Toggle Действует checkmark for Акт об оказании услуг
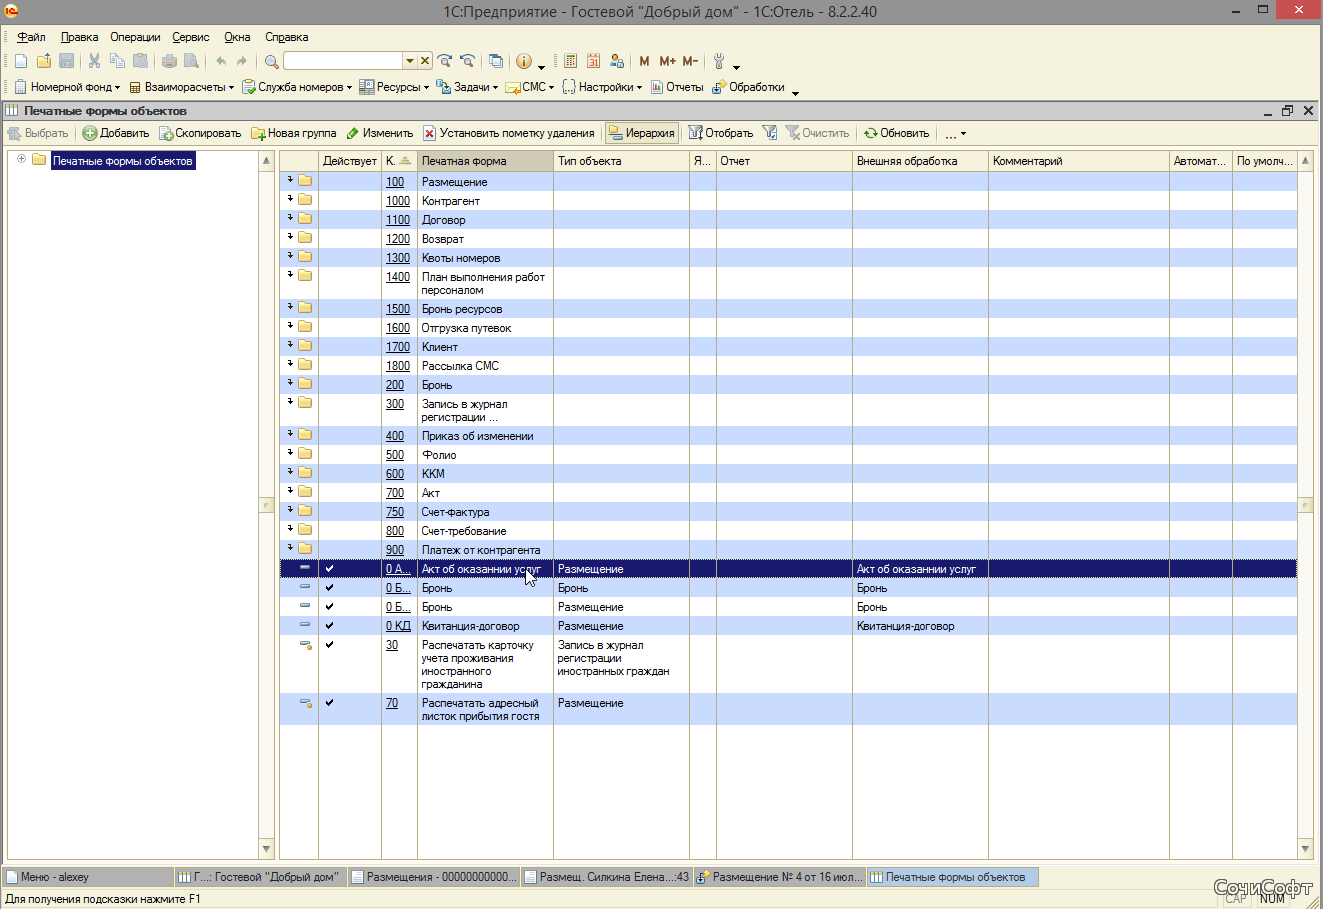 point(329,568)
